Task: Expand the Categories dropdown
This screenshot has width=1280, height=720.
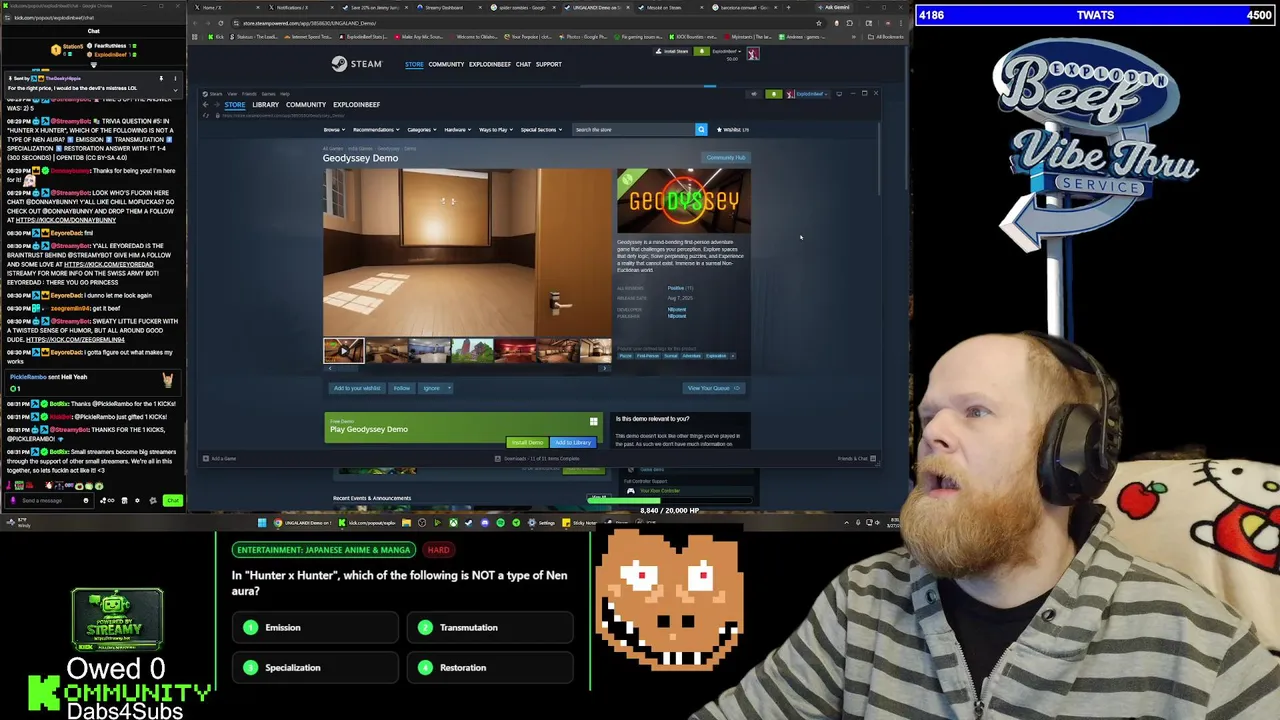Action: (x=422, y=129)
